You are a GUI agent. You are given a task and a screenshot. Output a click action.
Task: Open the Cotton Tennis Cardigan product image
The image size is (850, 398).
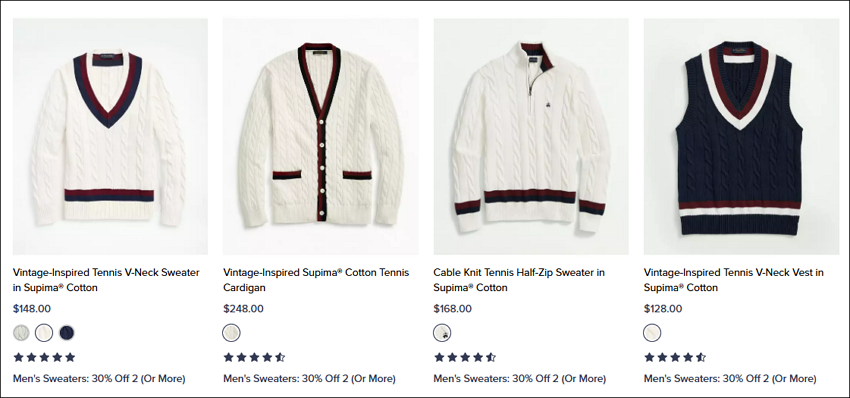tap(320, 137)
